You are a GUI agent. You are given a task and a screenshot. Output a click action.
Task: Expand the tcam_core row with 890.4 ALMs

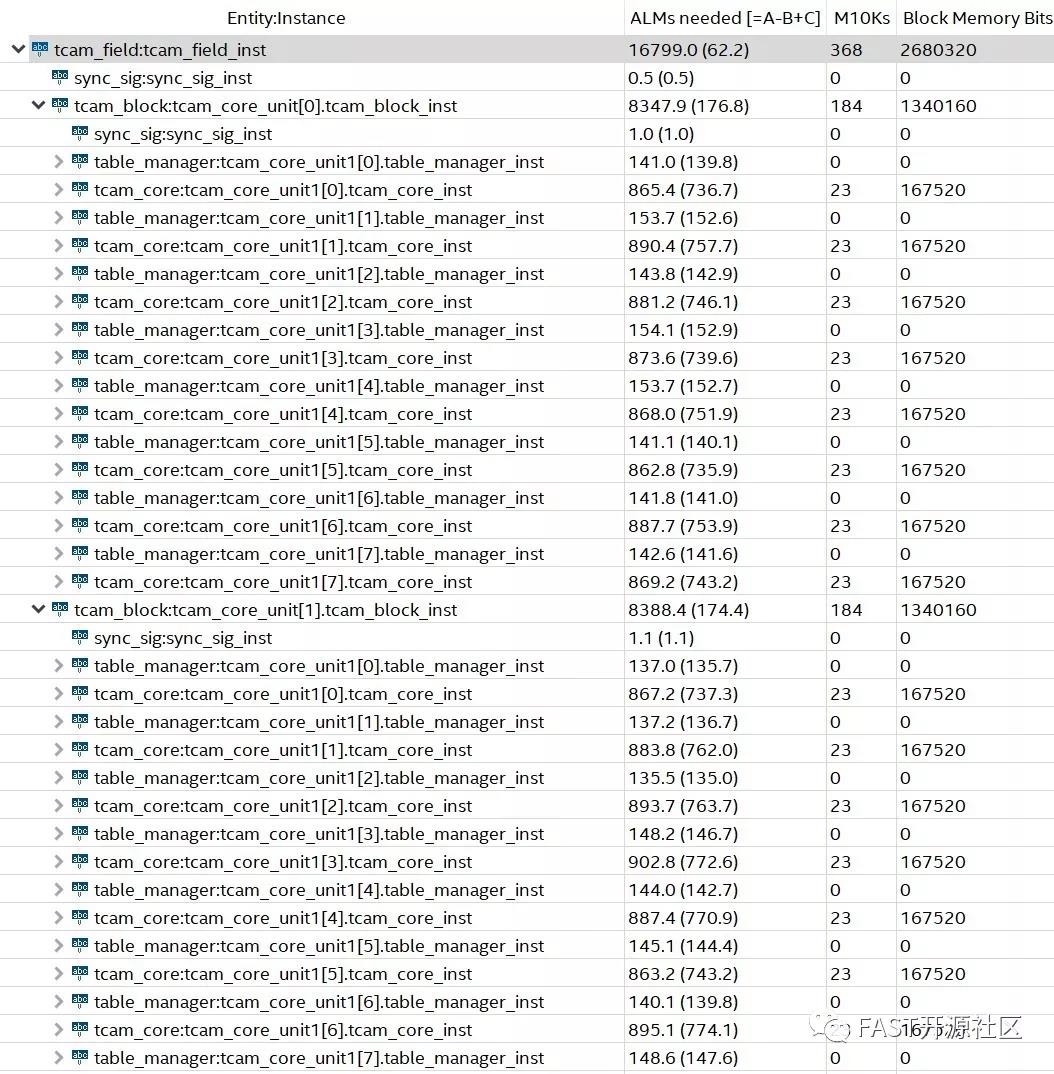pyautogui.click(x=59, y=245)
